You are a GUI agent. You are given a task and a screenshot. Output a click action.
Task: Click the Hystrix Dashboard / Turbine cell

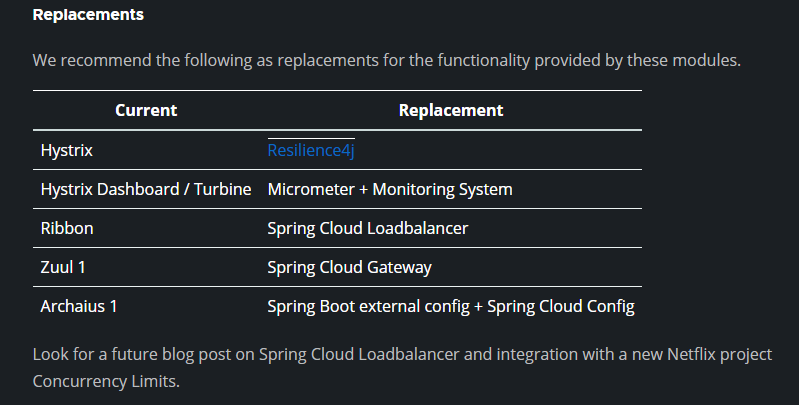click(x=146, y=189)
